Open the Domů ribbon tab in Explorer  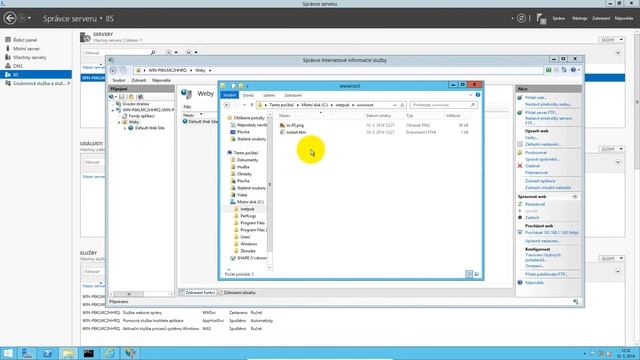[248, 95]
